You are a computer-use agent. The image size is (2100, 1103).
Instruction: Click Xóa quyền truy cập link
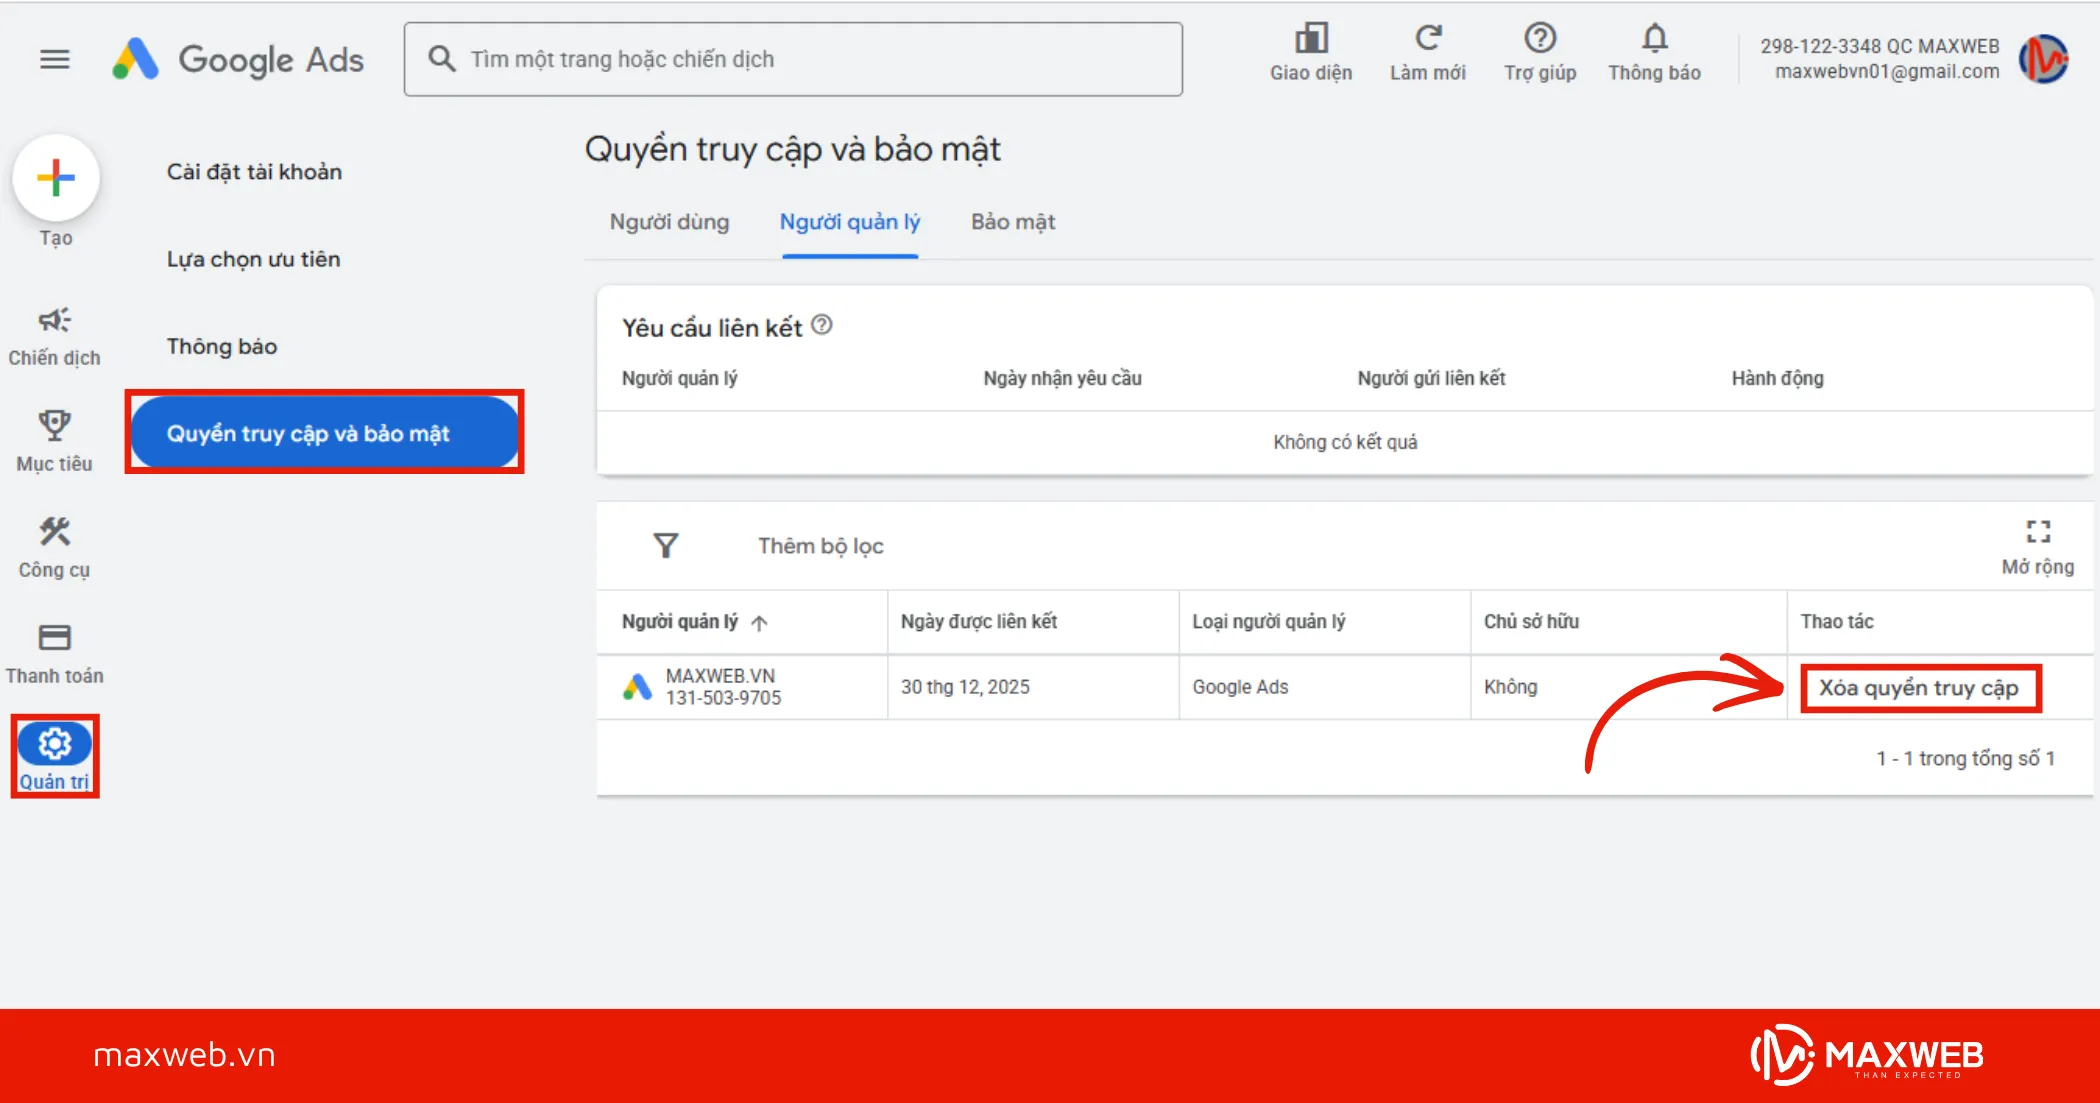coord(1918,688)
